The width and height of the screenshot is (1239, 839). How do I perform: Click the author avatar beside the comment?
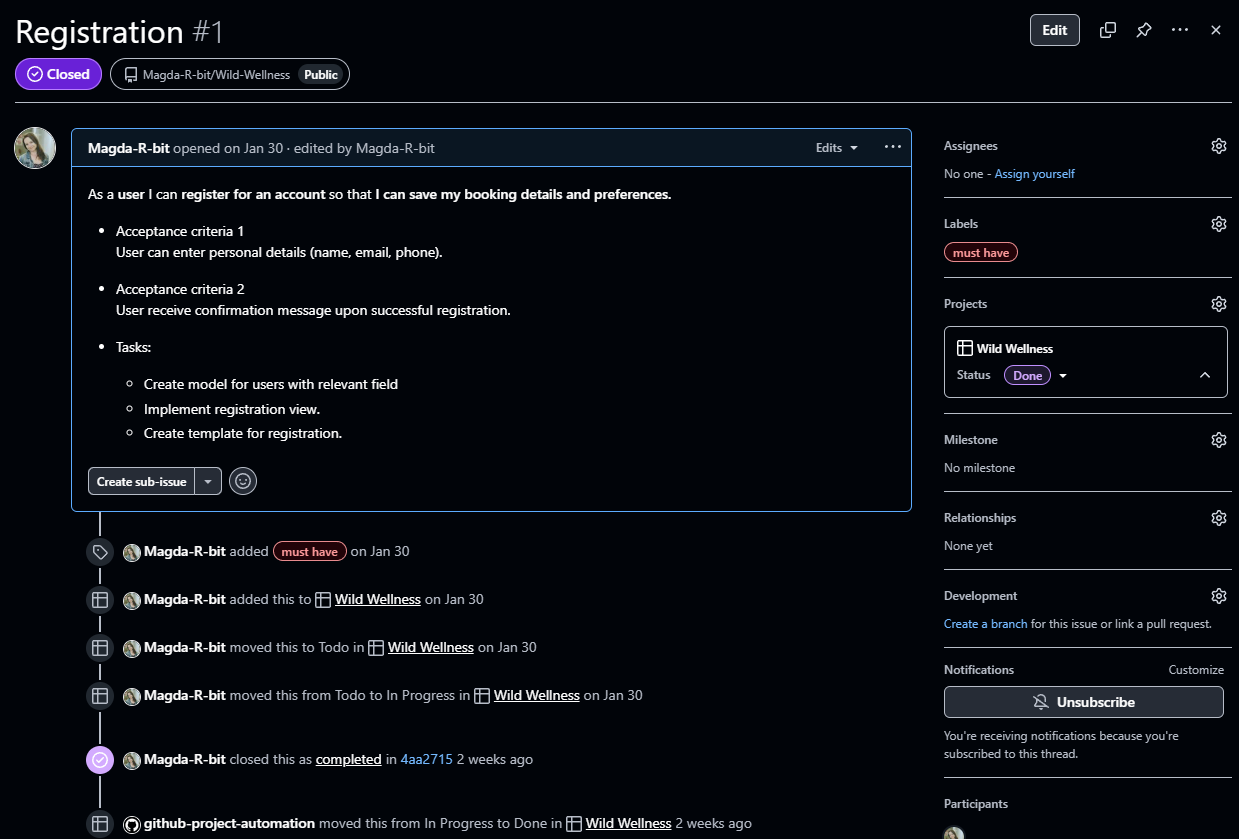(x=35, y=148)
